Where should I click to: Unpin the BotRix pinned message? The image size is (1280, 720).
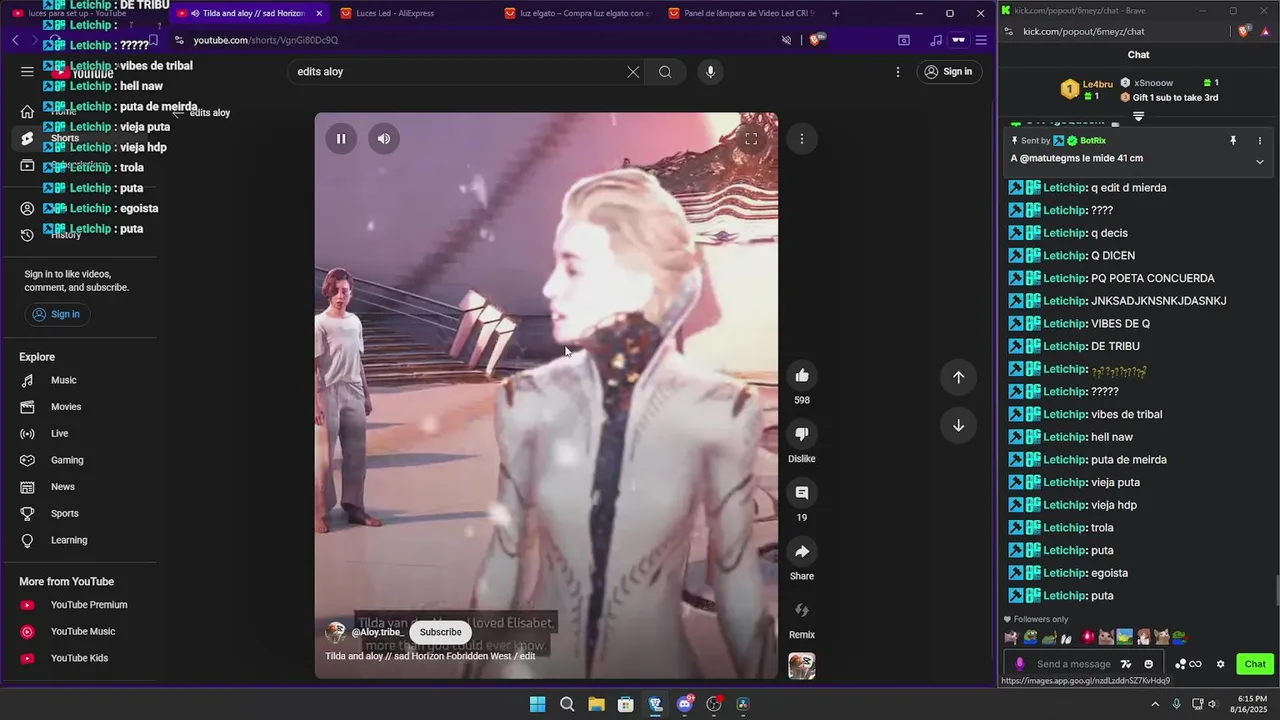(x=1233, y=141)
